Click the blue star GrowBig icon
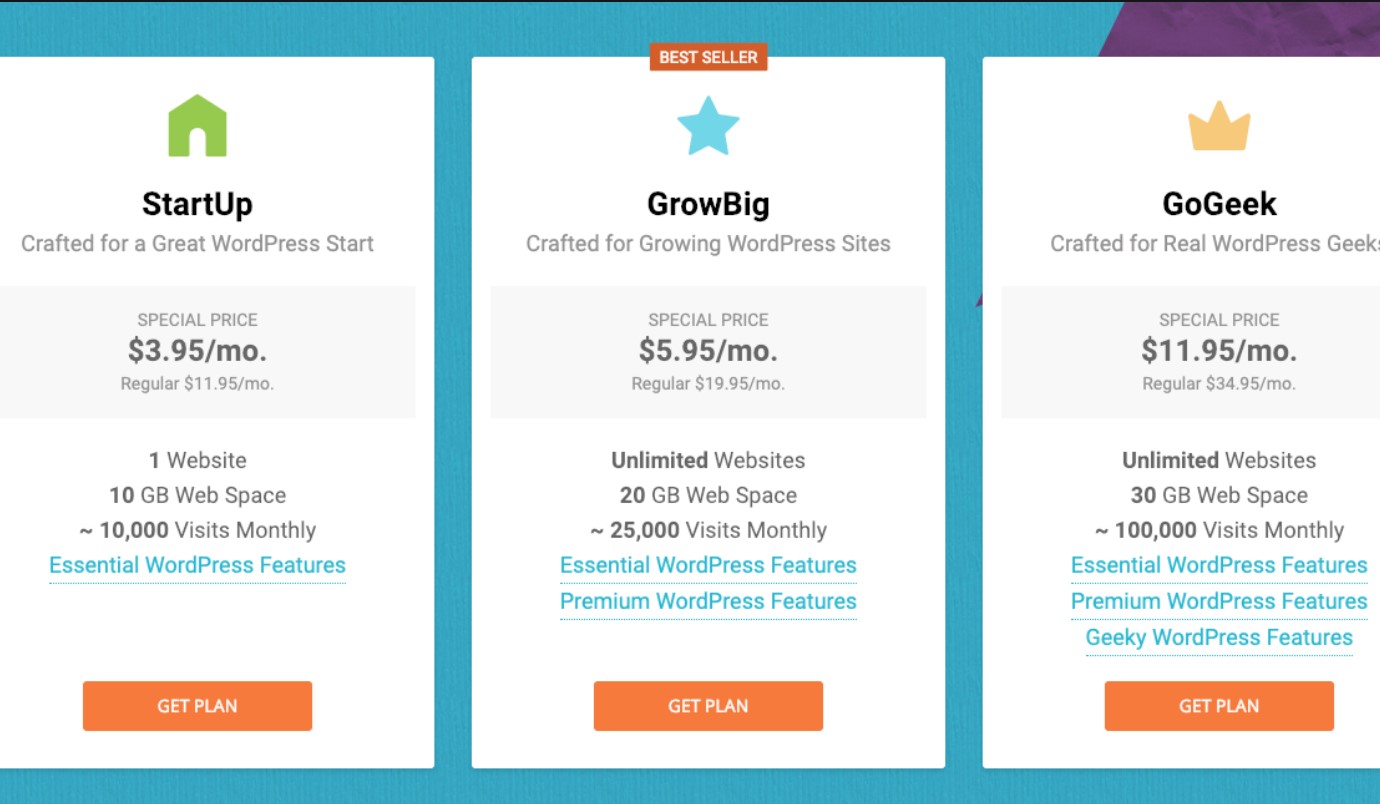Screen dimensions: 1380x804 (x=708, y=126)
